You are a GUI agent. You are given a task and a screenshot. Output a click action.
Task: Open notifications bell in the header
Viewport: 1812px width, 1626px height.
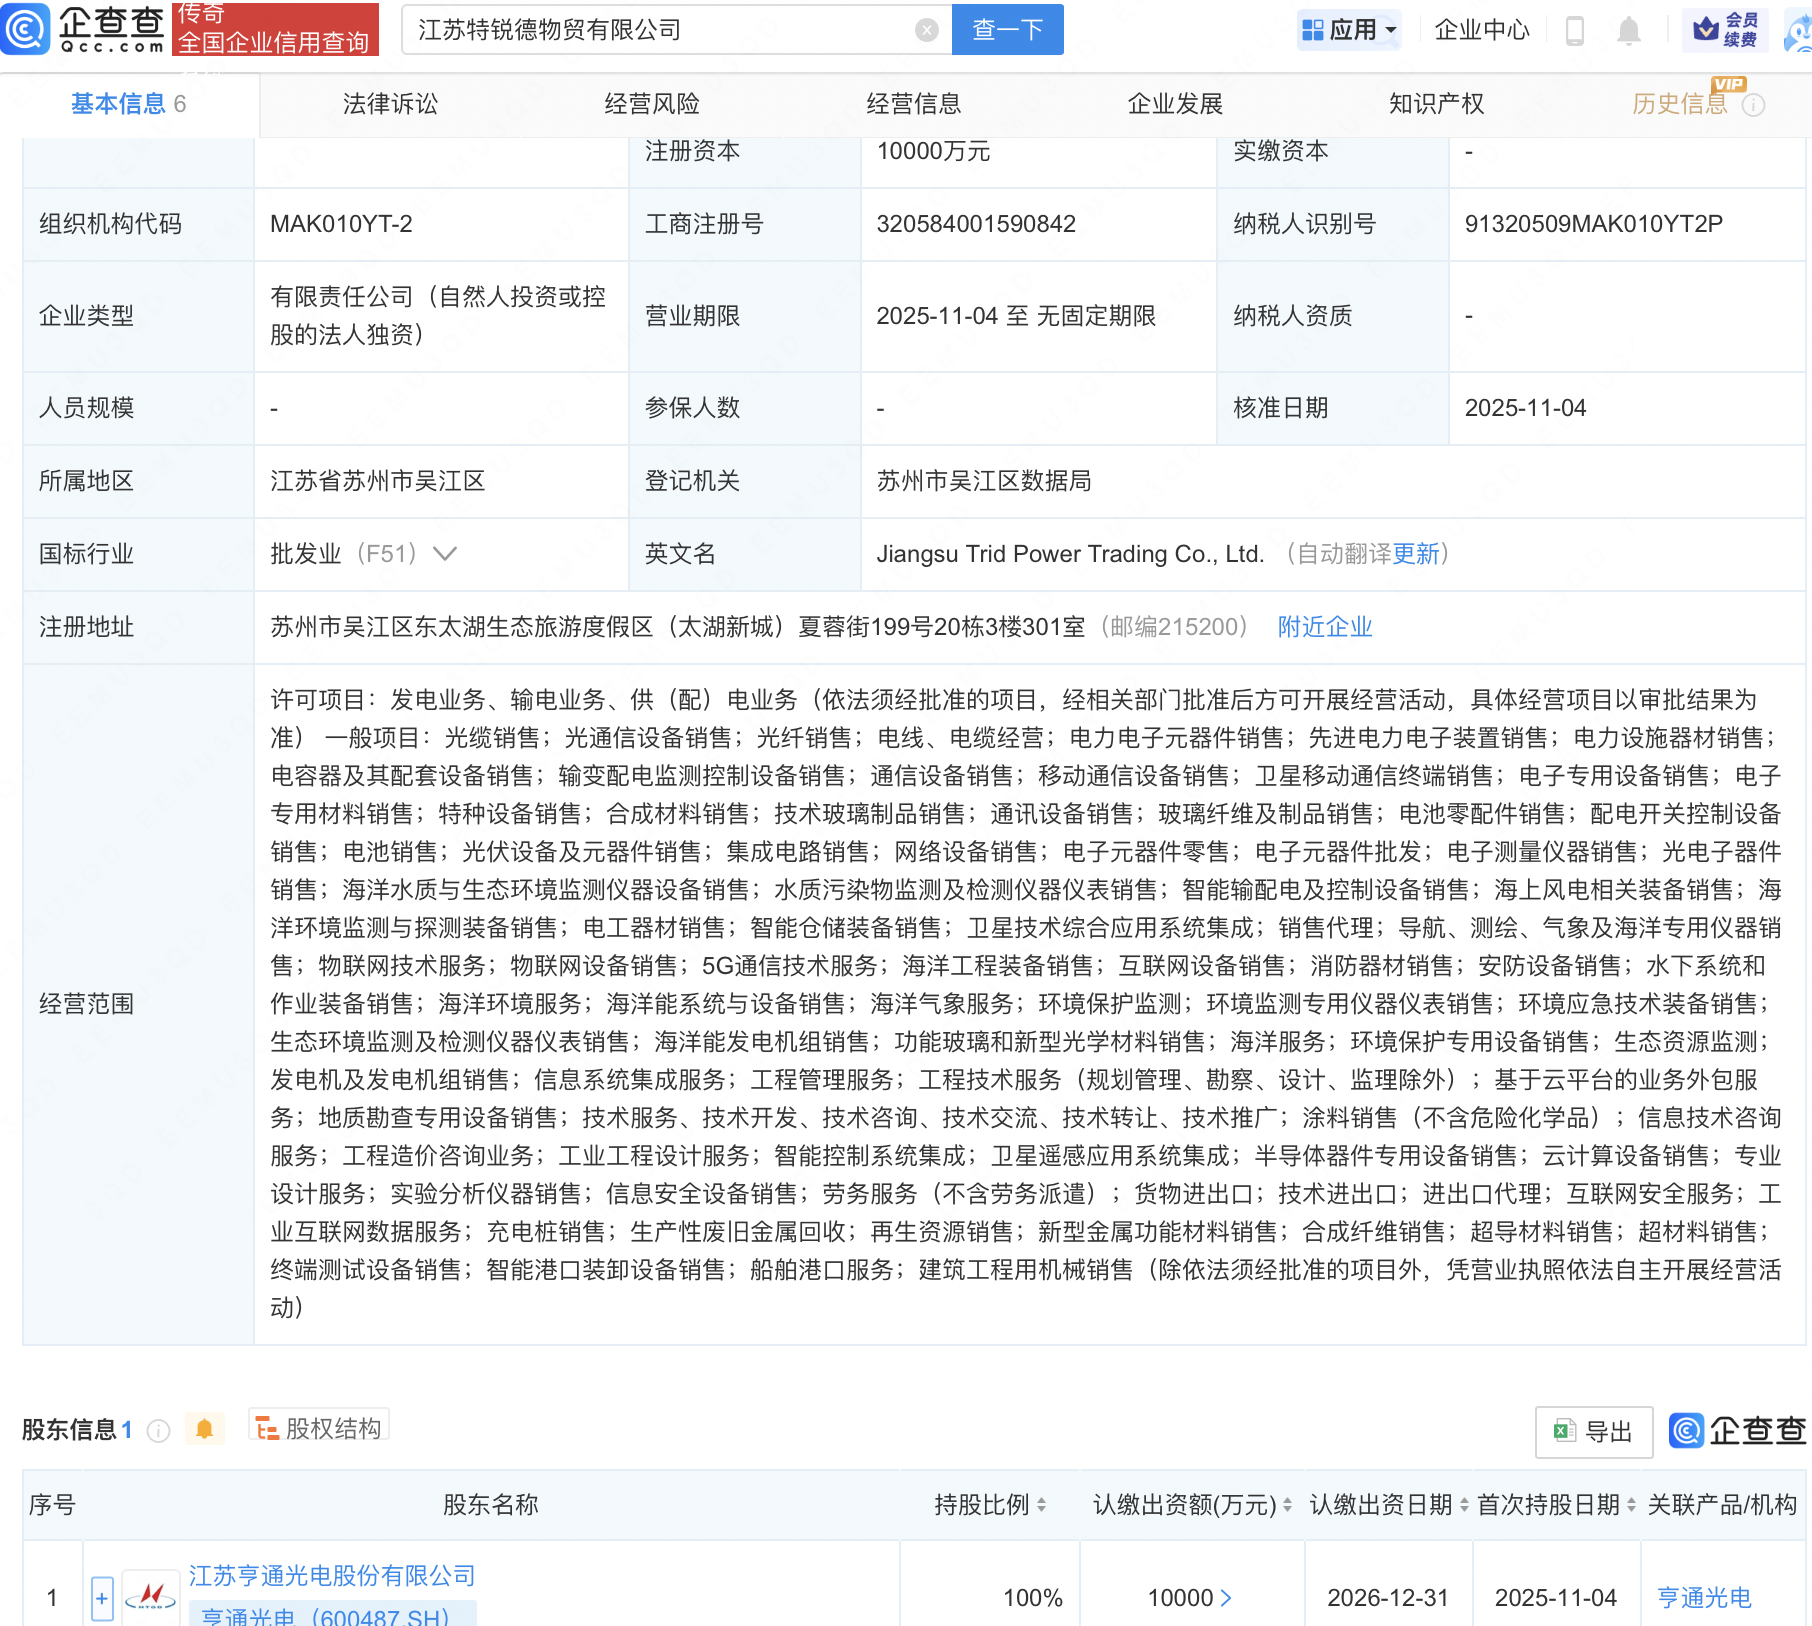[x=1628, y=31]
